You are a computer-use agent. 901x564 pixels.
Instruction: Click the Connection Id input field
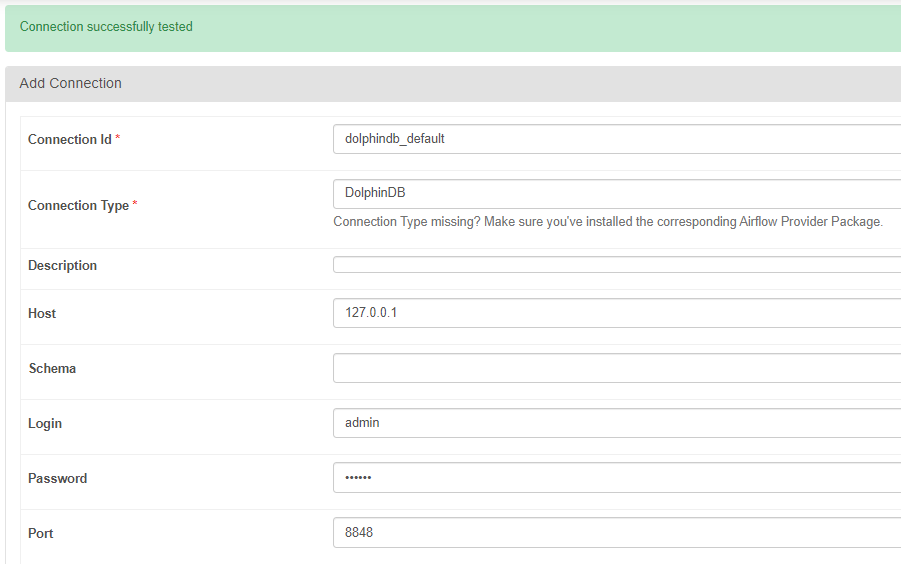coord(617,139)
